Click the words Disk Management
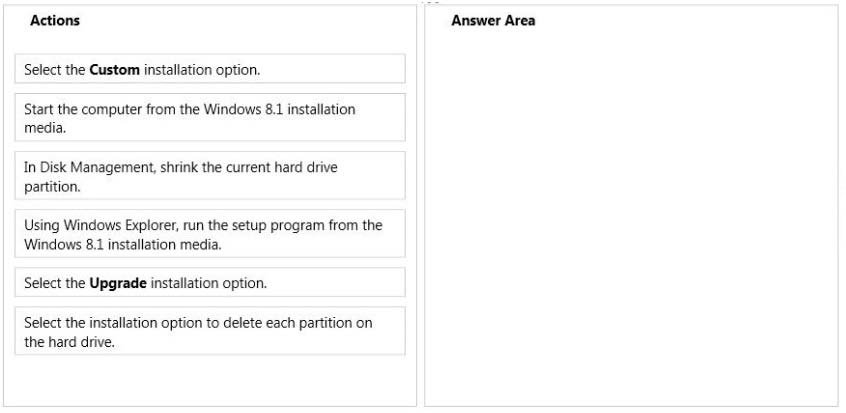Viewport: 846px width, 413px height. [97, 167]
